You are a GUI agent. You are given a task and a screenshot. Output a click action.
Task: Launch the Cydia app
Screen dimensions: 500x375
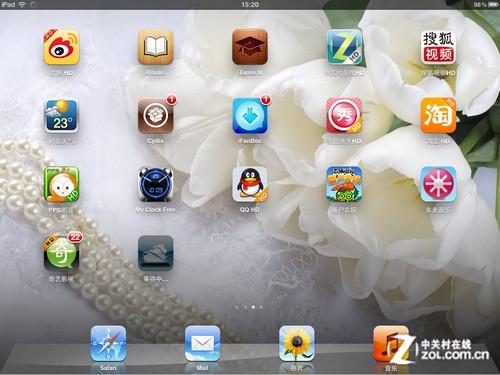[x=156, y=116]
